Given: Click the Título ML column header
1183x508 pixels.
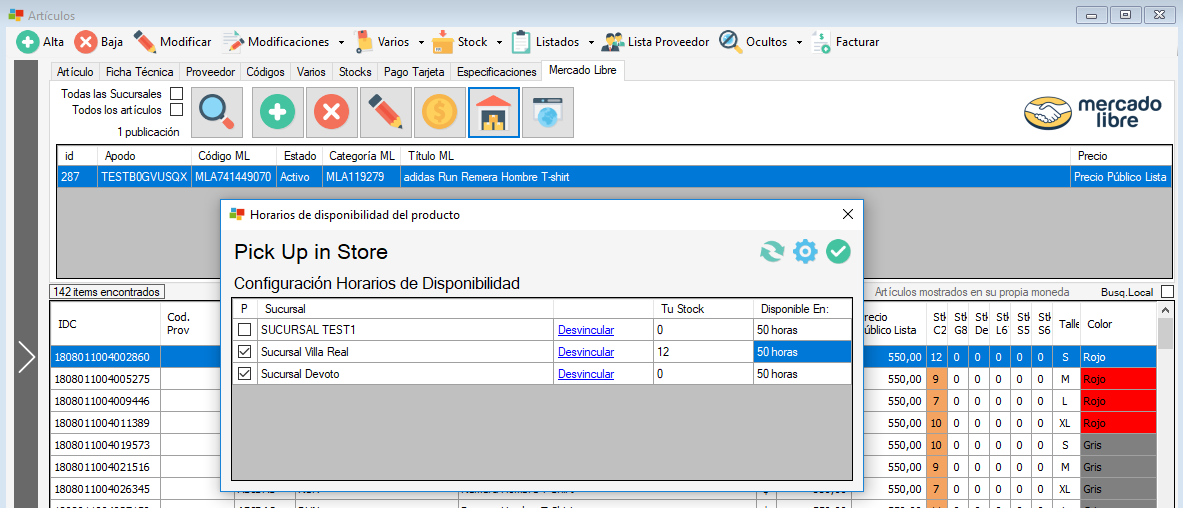Looking at the screenshot, I should point(736,155).
